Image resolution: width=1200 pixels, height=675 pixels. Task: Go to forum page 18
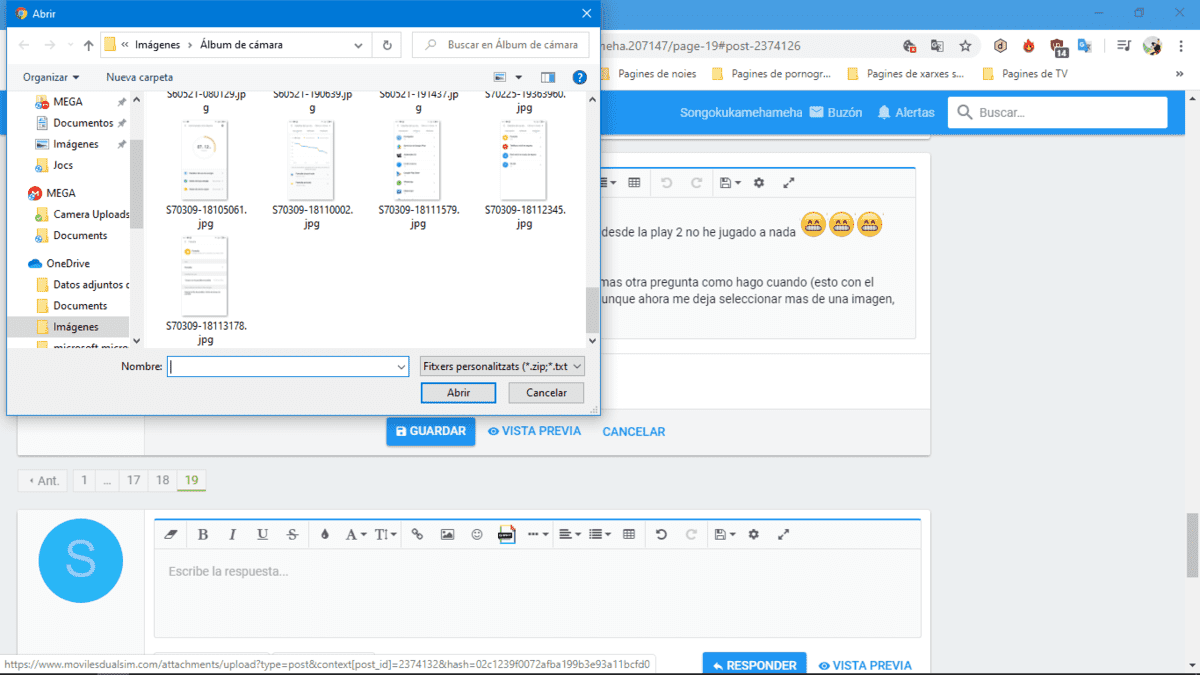(162, 480)
